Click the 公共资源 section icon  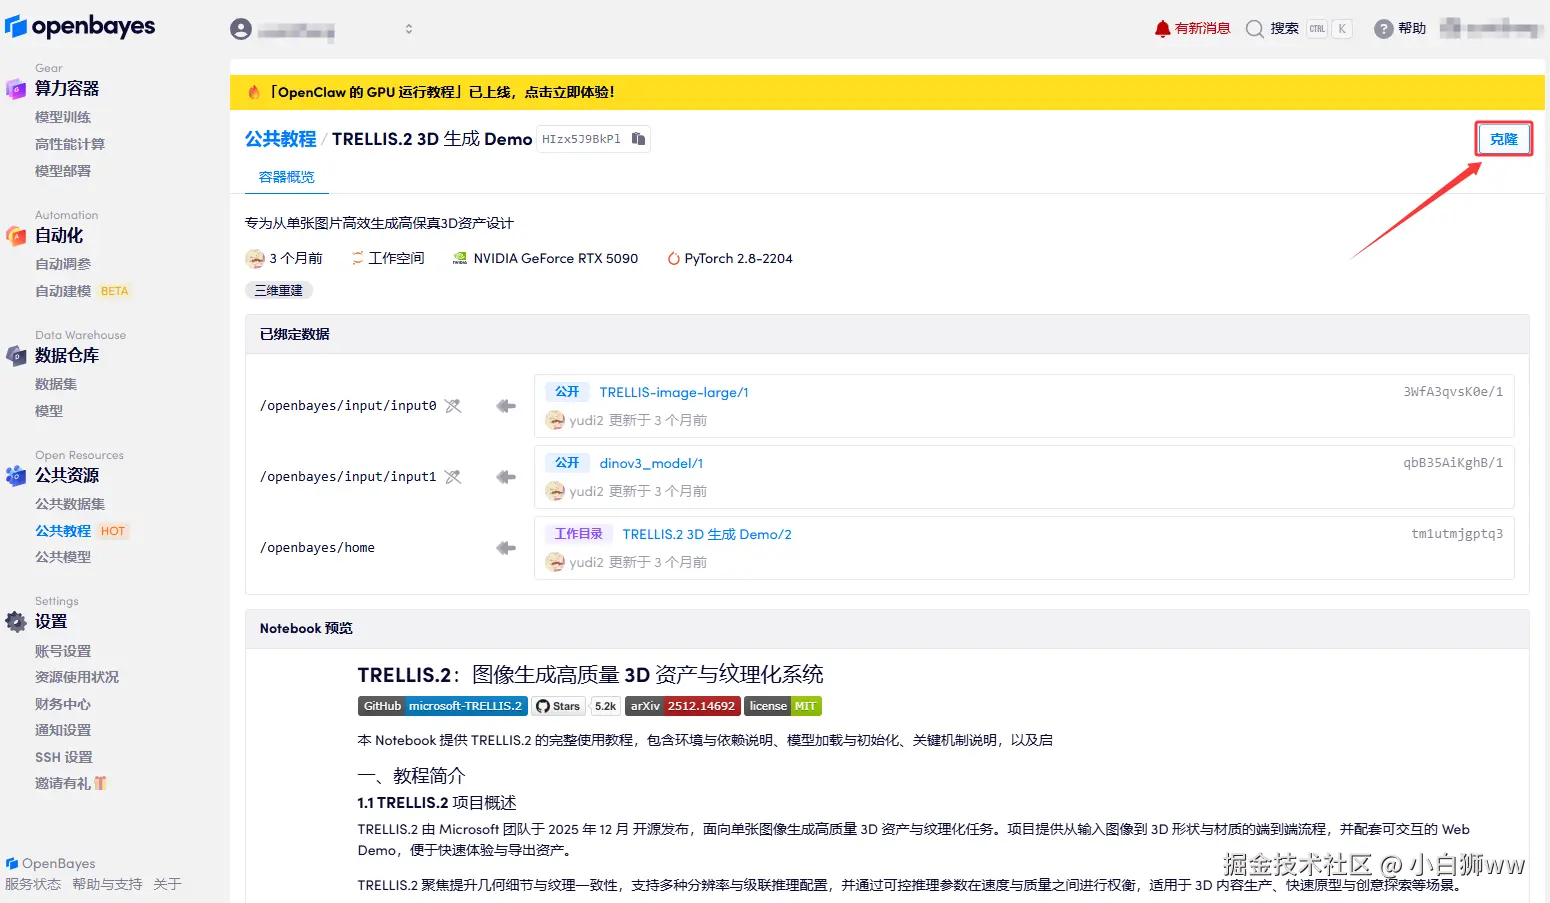pos(16,476)
